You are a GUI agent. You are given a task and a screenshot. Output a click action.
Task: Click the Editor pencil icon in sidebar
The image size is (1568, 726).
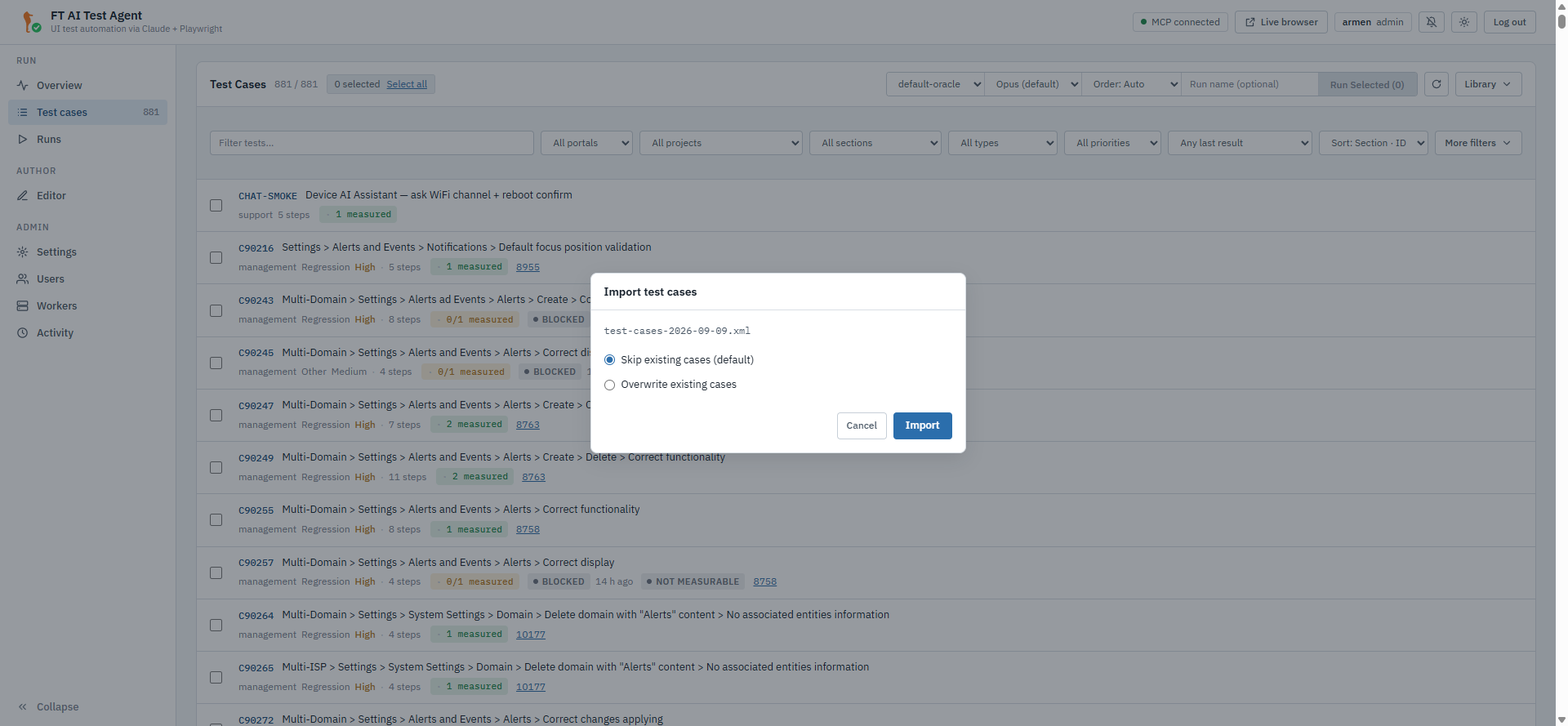23,196
